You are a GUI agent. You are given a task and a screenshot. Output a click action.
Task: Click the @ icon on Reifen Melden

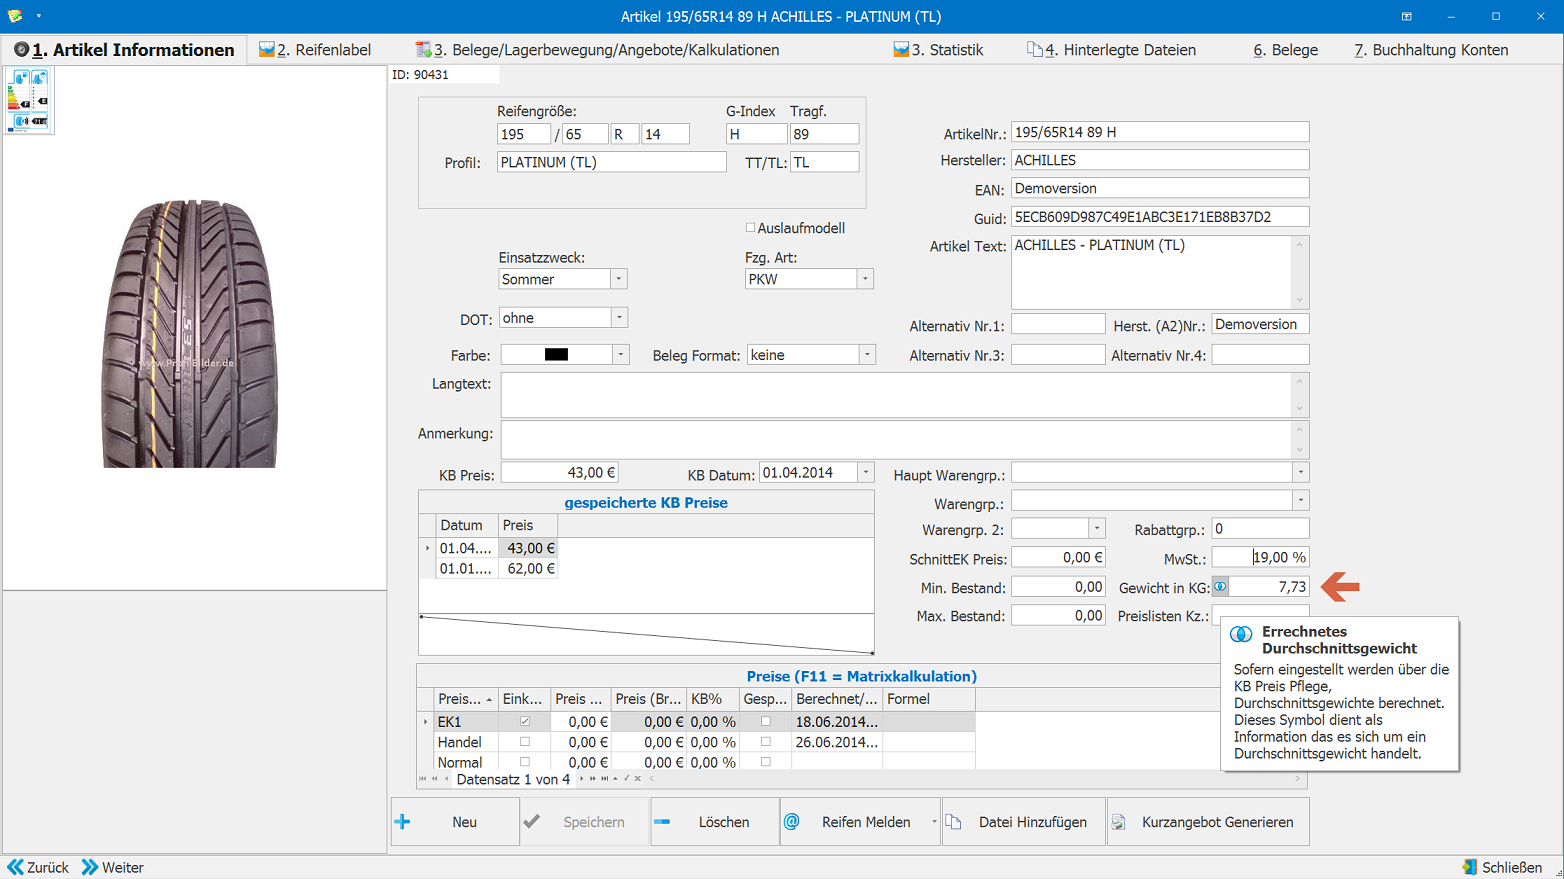(791, 822)
